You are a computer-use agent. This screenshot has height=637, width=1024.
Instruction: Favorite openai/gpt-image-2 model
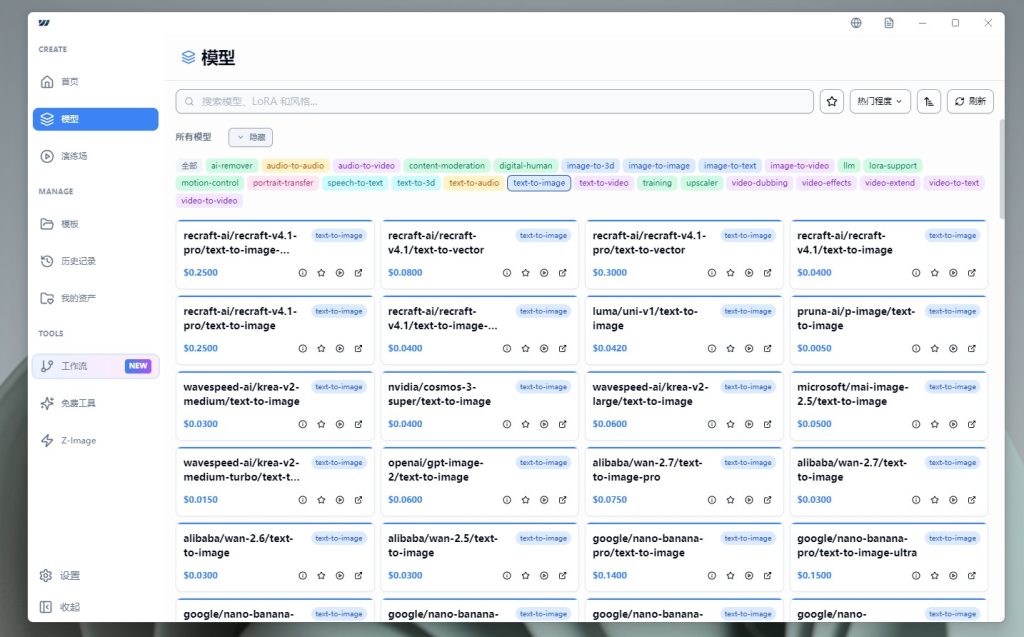pyautogui.click(x=525, y=500)
